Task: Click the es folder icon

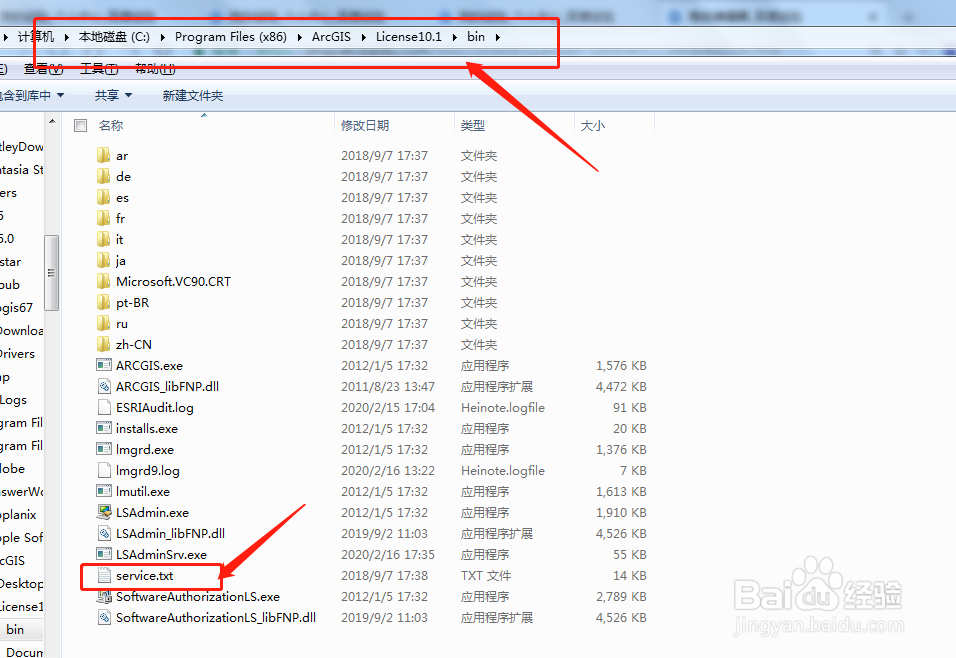Action: click(104, 197)
